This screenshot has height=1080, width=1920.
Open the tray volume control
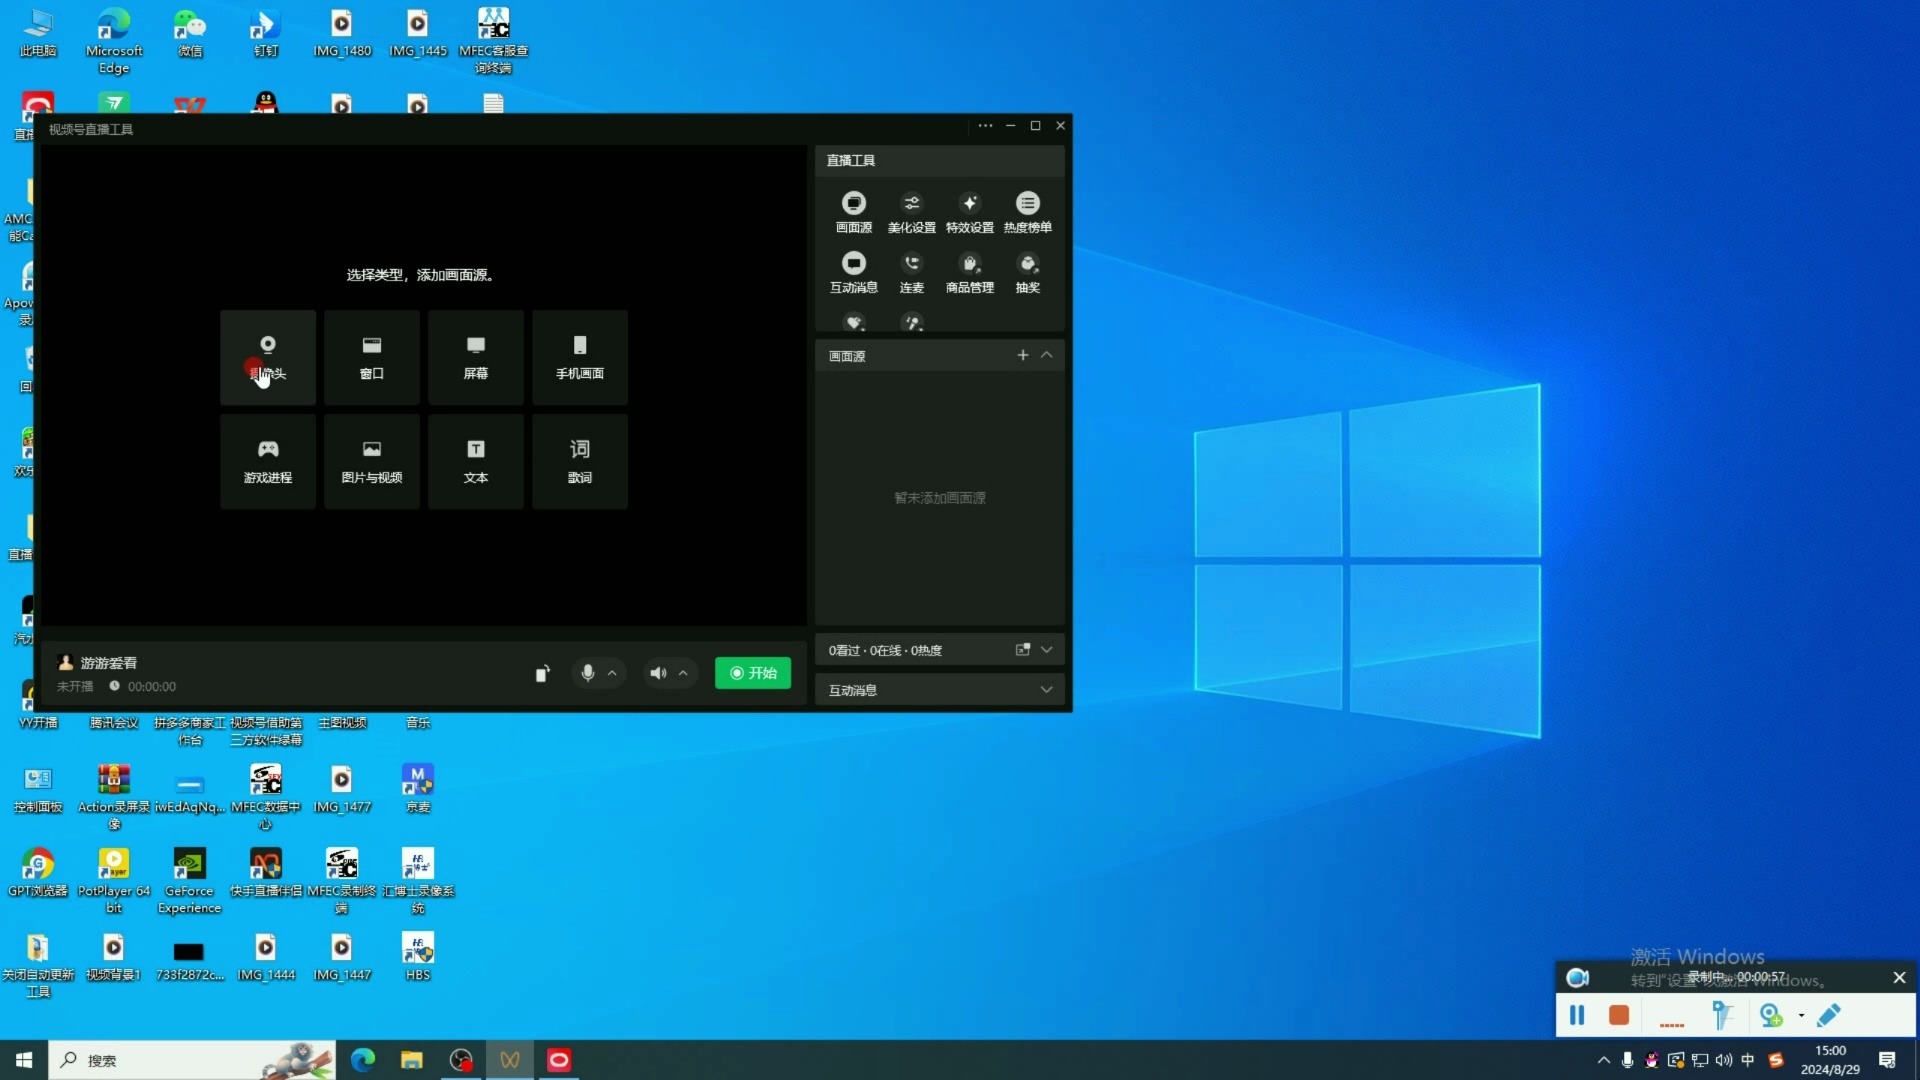(x=1724, y=1060)
